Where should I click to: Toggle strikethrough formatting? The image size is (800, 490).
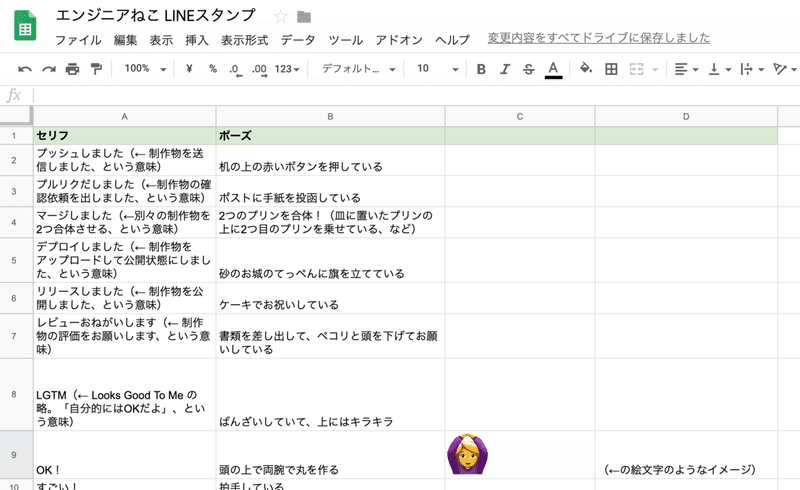529,69
